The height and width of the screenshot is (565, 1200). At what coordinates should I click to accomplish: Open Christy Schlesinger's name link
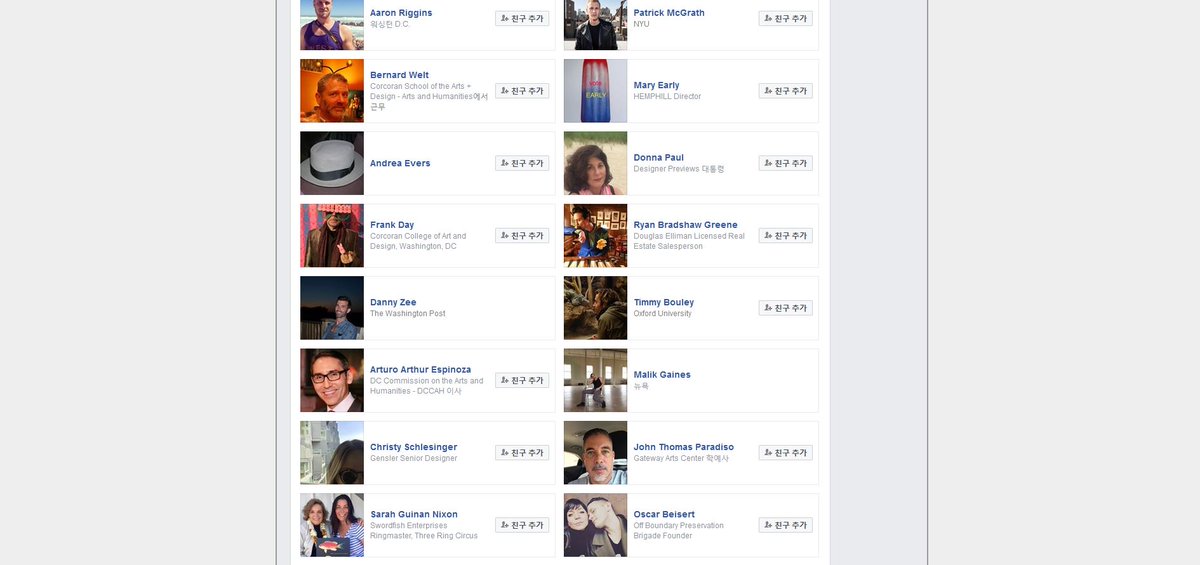click(x=414, y=447)
